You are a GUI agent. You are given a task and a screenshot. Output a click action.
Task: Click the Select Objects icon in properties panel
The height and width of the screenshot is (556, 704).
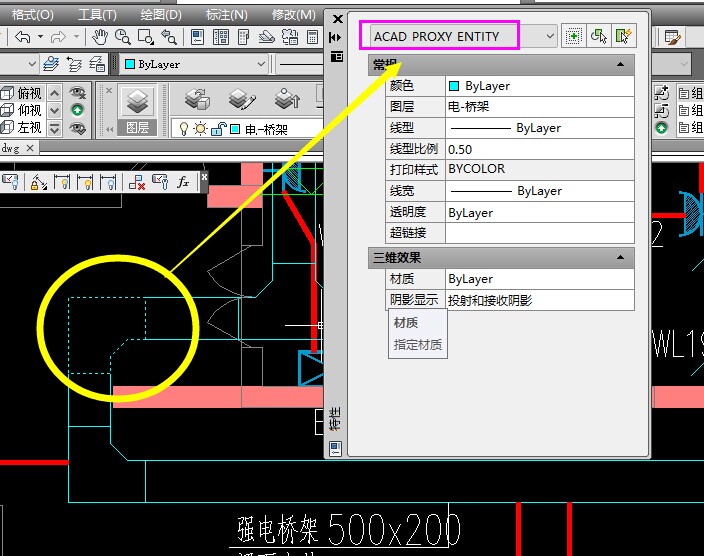(599, 36)
